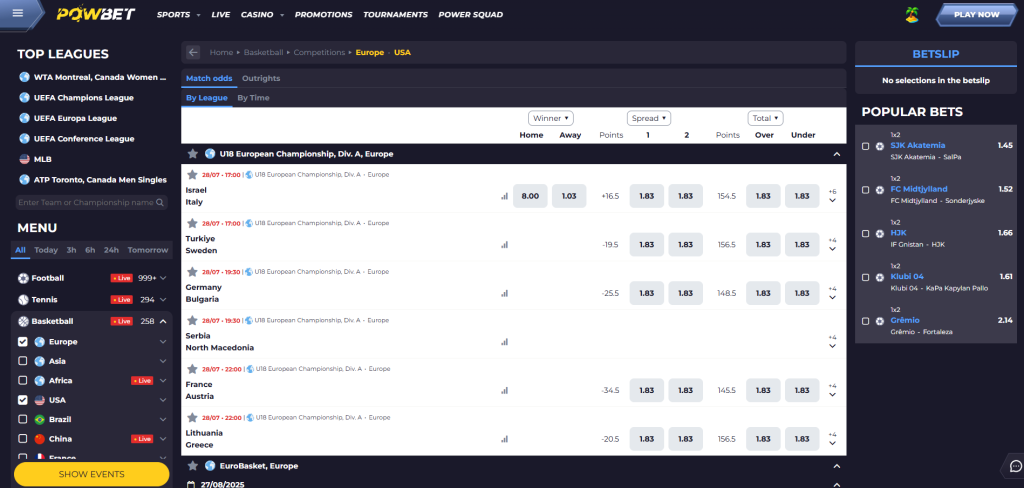Go back using the breadcrumb arrow
The width and height of the screenshot is (1024, 488).
(193, 52)
